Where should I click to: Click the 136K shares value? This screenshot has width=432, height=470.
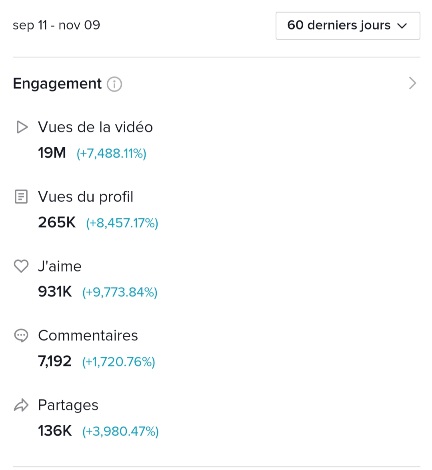[x=55, y=431]
